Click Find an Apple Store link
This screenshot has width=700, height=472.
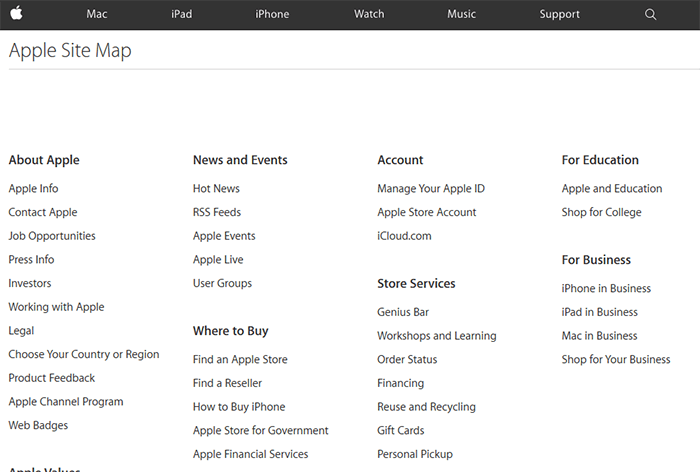click(240, 360)
